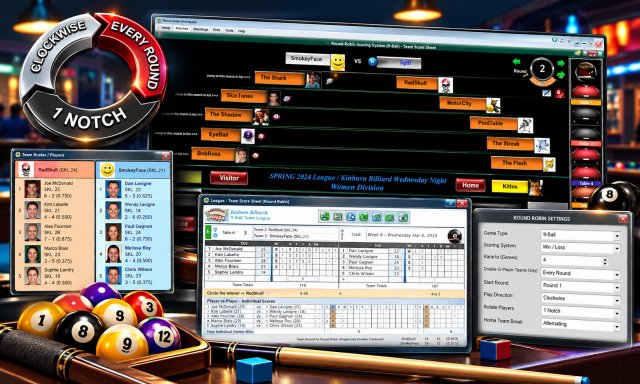640x384 pixels.
Task: Click The Flash team avatar
Action: (x=549, y=164)
